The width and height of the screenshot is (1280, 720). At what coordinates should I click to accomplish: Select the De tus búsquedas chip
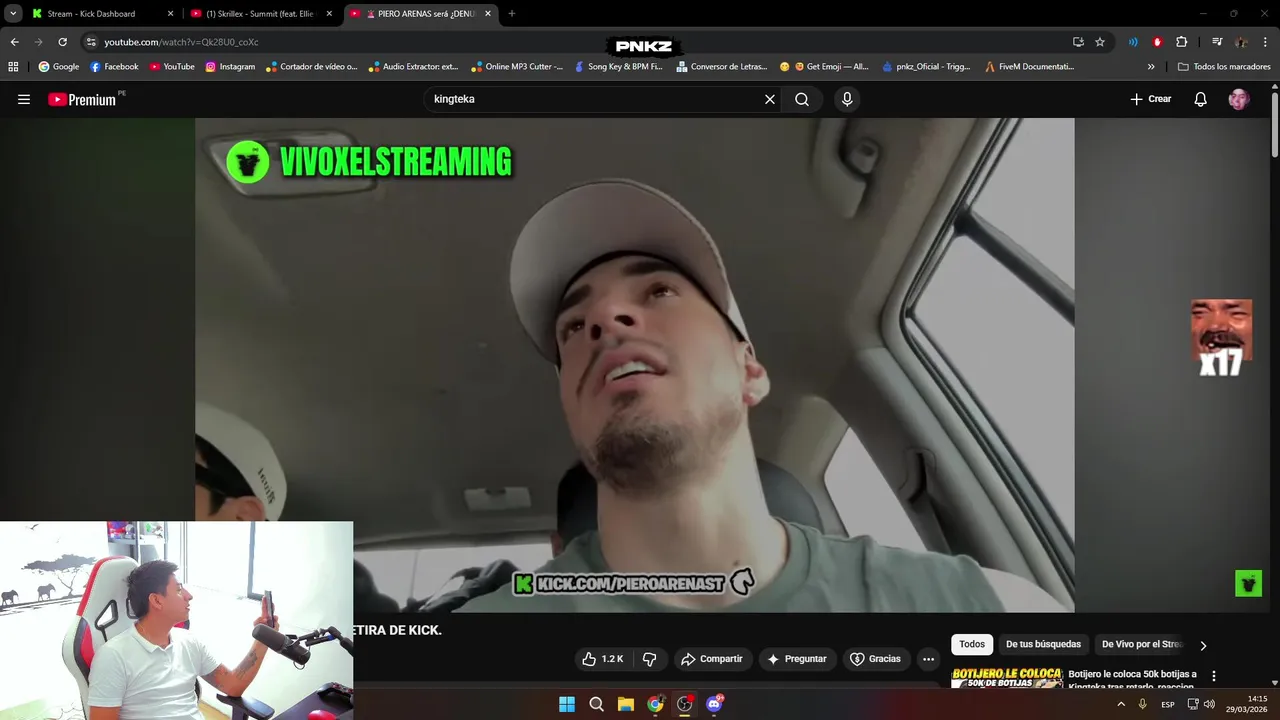click(1043, 644)
